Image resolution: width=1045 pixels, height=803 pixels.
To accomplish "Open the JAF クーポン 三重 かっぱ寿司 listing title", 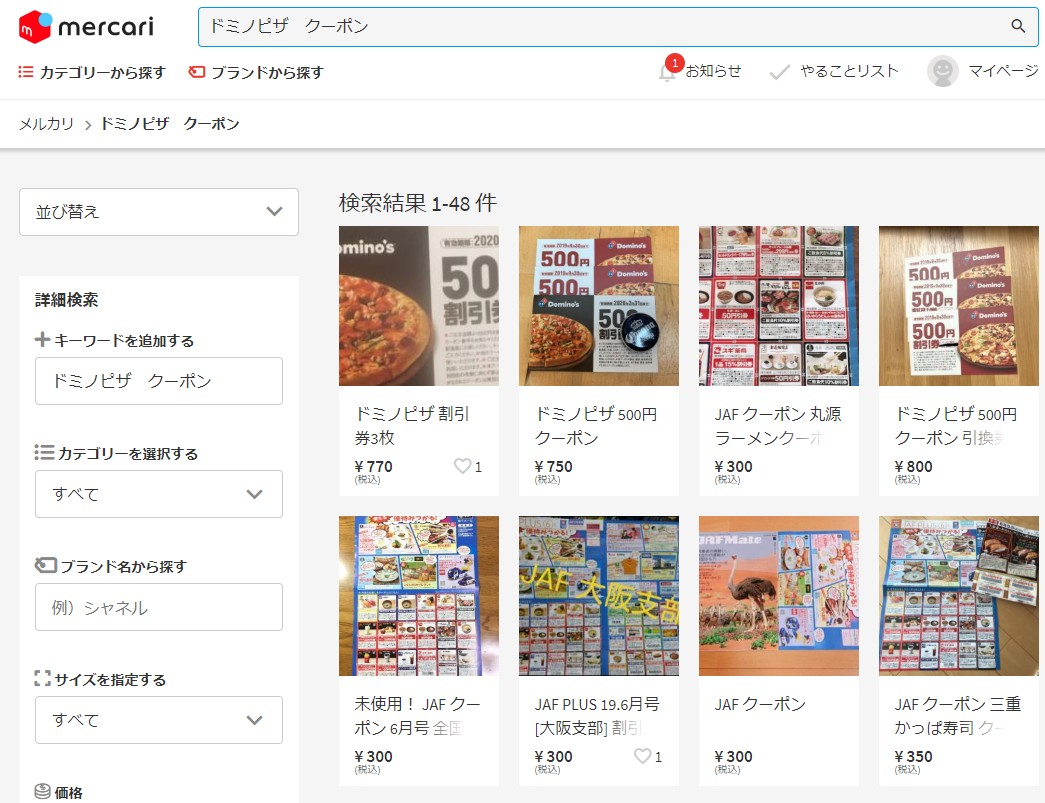I will click(x=958, y=716).
